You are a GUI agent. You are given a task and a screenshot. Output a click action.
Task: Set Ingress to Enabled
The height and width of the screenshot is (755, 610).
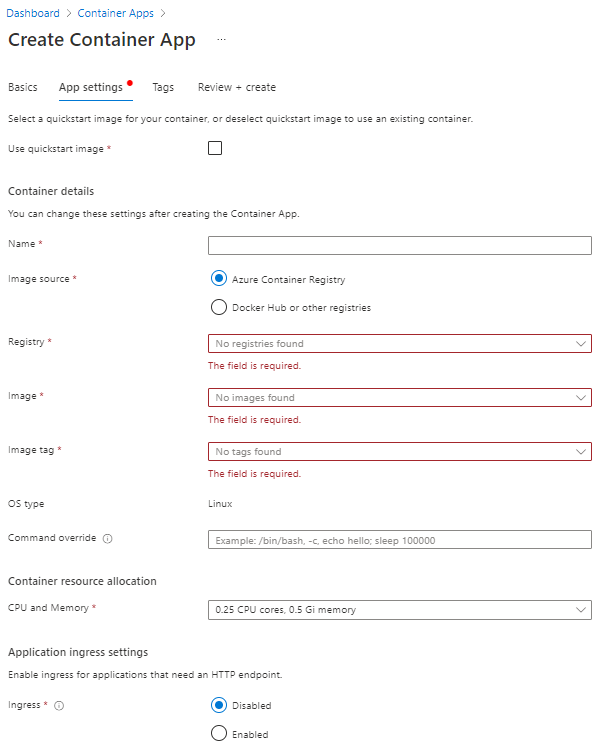click(219, 734)
